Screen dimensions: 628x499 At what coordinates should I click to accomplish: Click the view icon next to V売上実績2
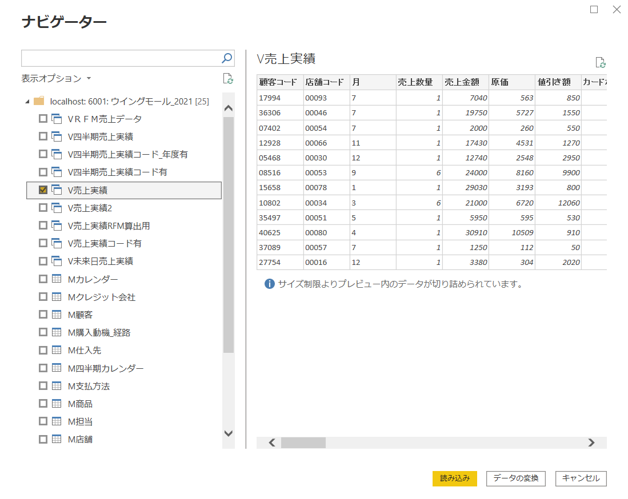click(57, 208)
